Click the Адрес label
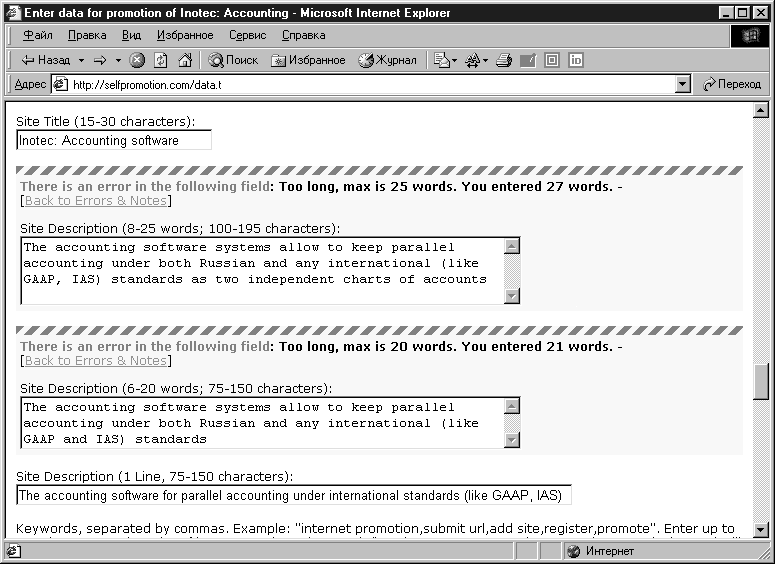 click(x=30, y=85)
